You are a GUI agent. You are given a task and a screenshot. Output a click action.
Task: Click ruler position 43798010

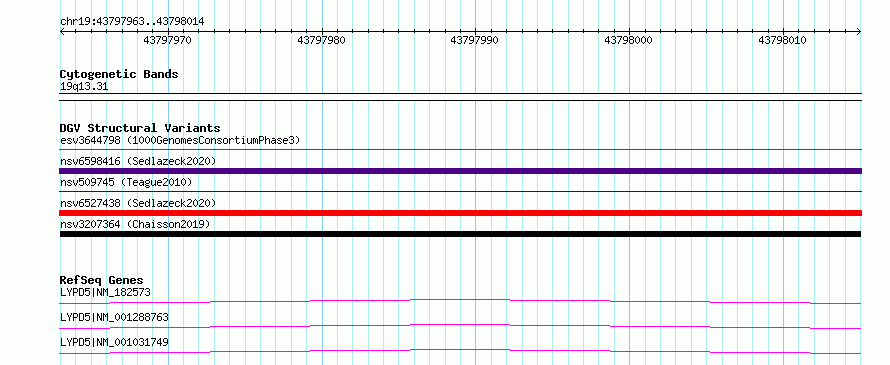pos(782,40)
